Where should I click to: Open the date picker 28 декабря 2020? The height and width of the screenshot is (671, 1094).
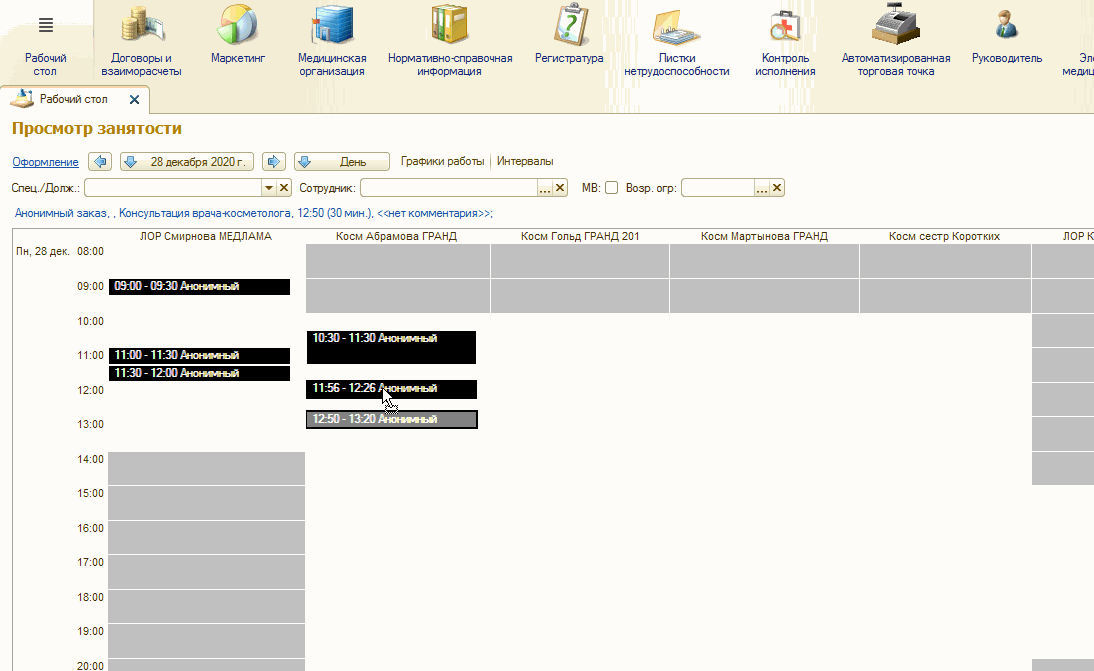pyautogui.click(x=188, y=162)
